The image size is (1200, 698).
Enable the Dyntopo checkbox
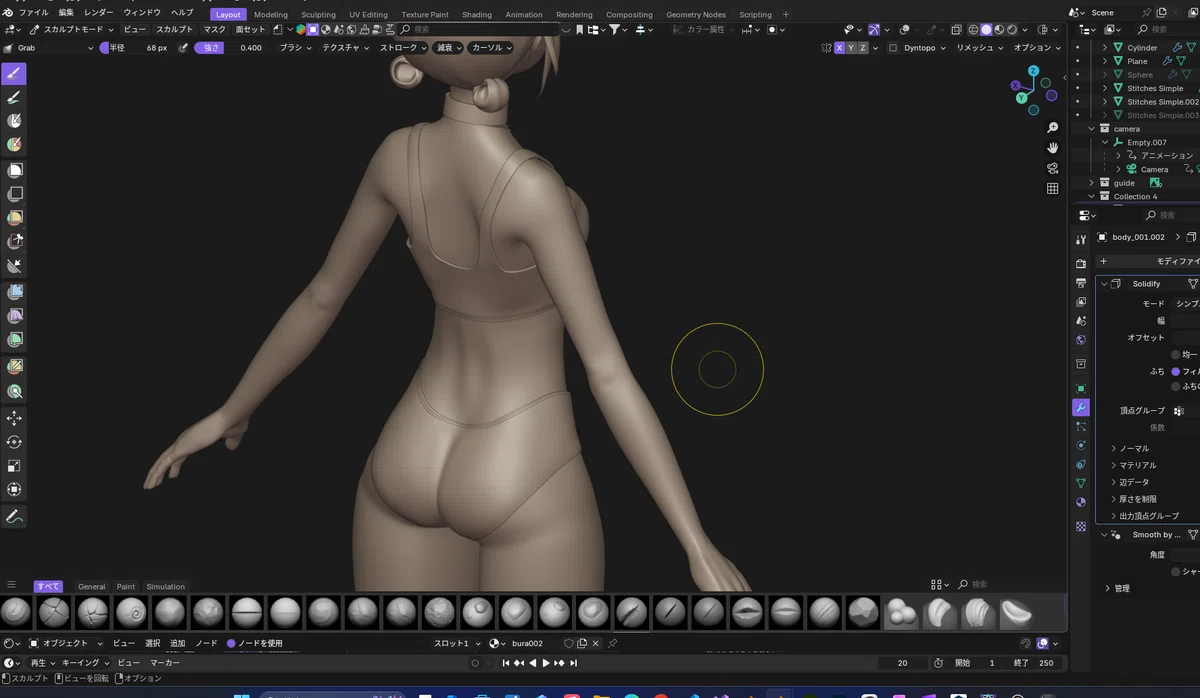coord(892,48)
